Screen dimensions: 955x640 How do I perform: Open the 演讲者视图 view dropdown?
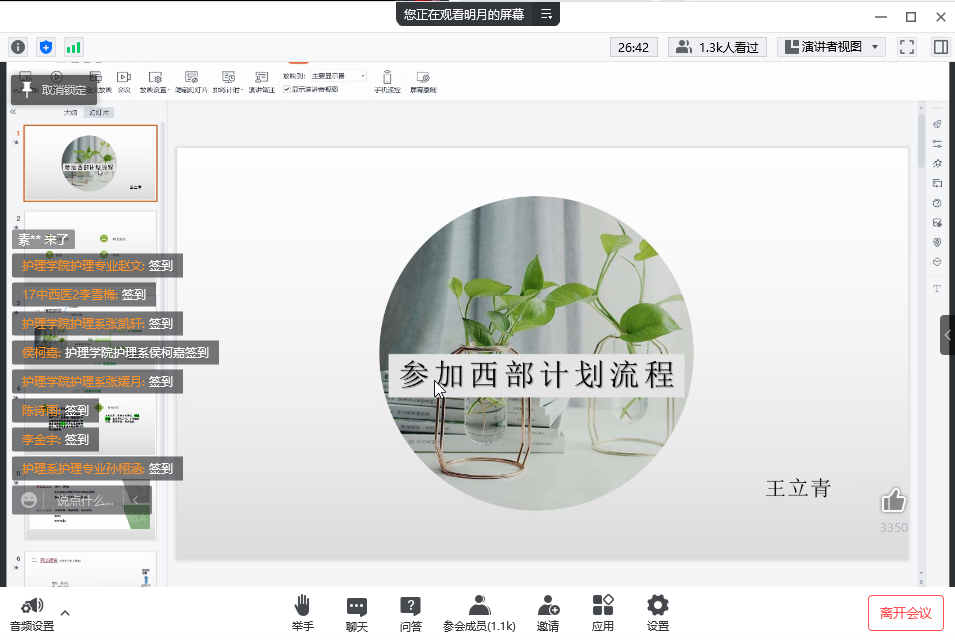832,47
